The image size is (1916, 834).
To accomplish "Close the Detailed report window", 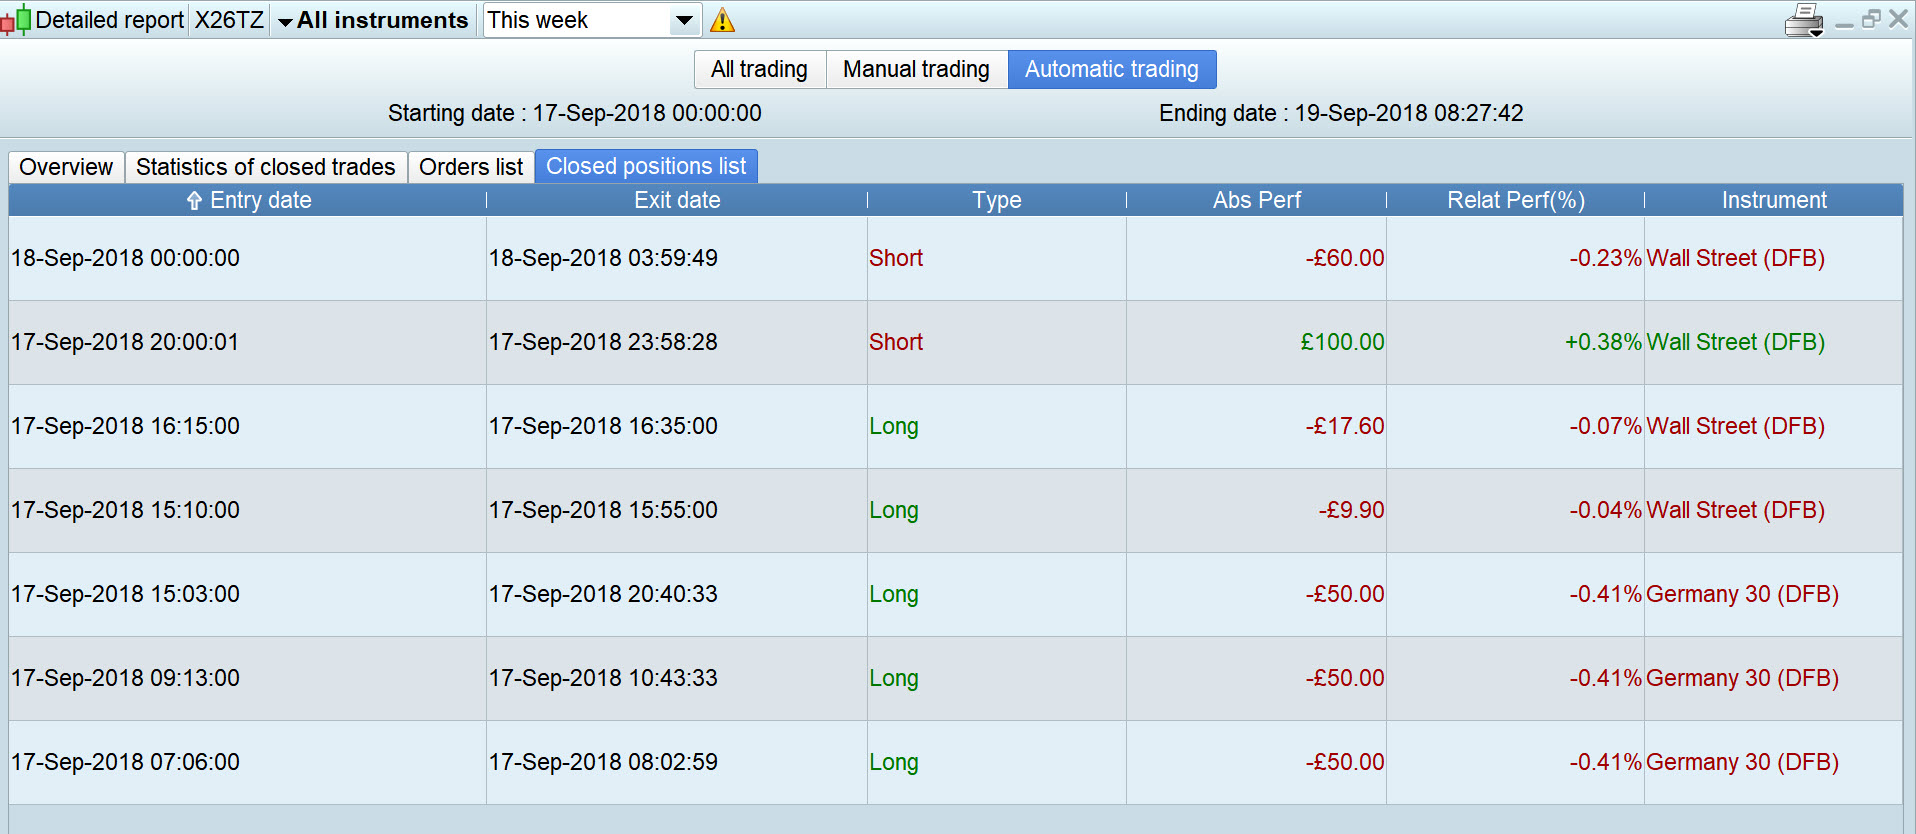I will coord(1898,19).
